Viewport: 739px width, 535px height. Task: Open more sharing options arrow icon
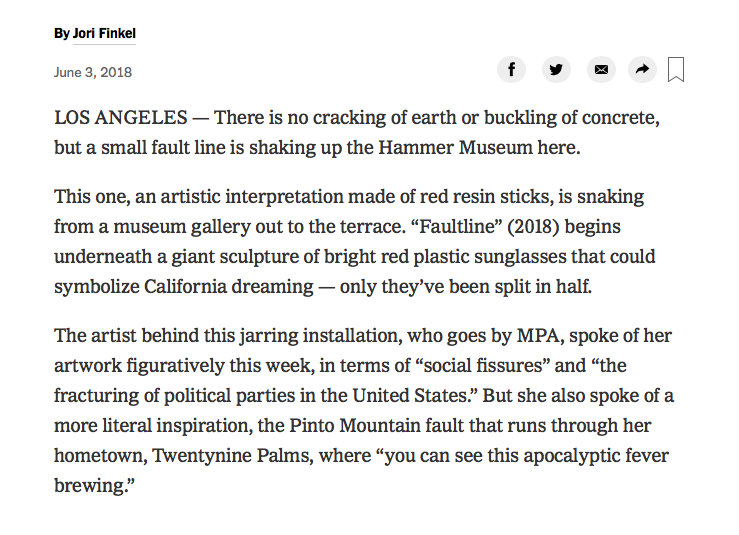pyautogui.click(x=642, y=69)
